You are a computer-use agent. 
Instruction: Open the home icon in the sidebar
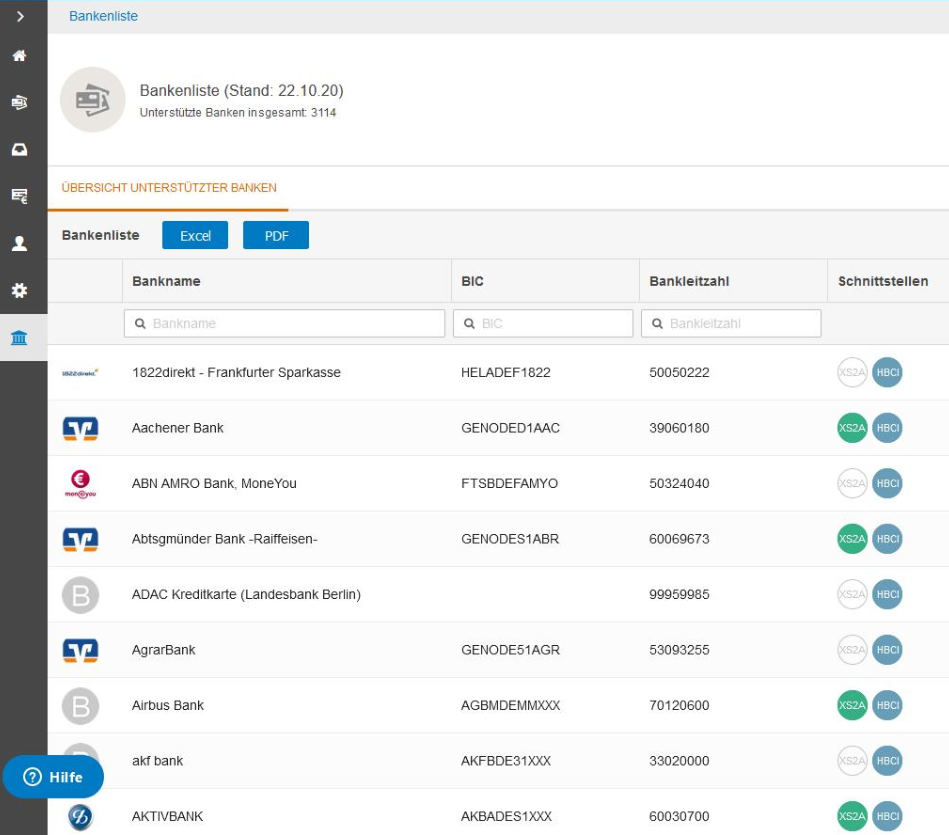19,56
